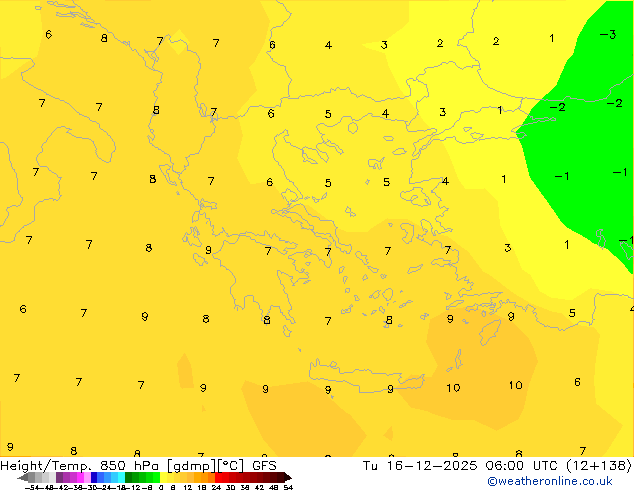This screenshot has height=490, width=634.
Task: Click the '[°C]' unit label
Action: pos(231,466)
